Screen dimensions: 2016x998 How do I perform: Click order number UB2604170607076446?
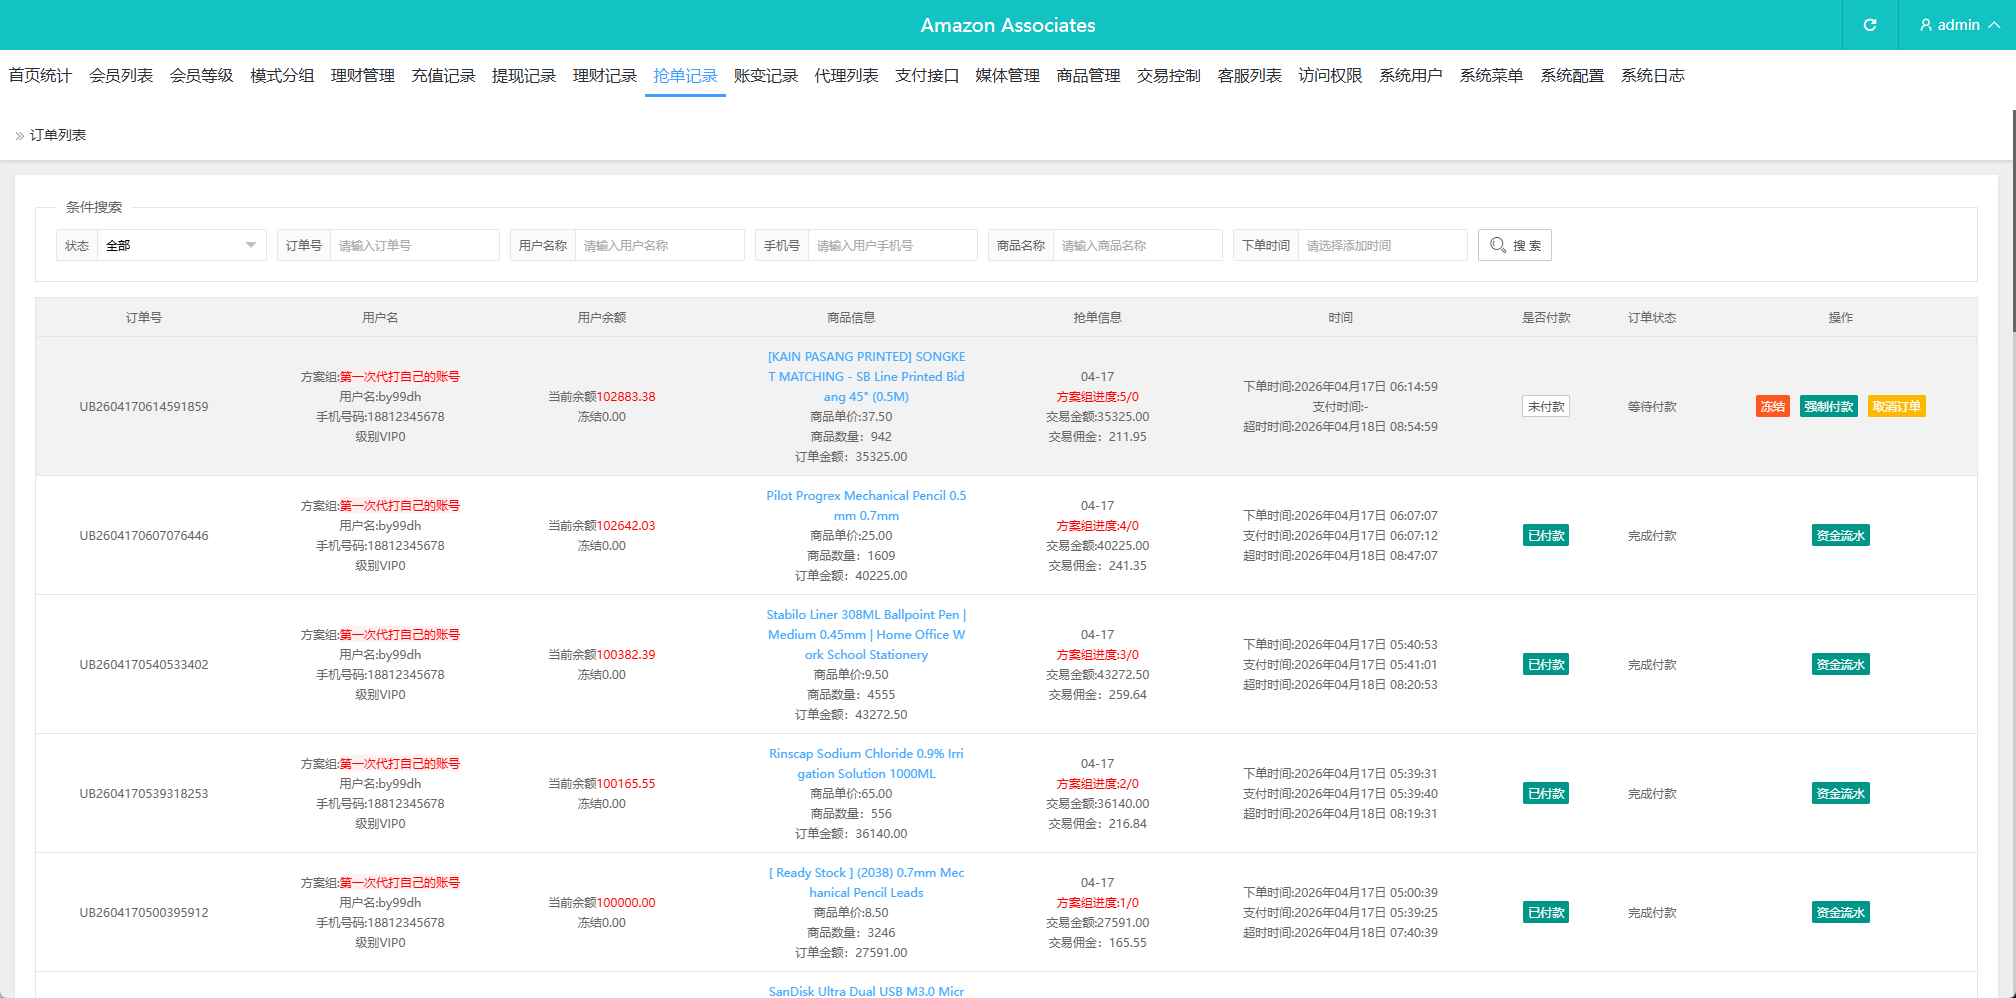pos(144,535)
